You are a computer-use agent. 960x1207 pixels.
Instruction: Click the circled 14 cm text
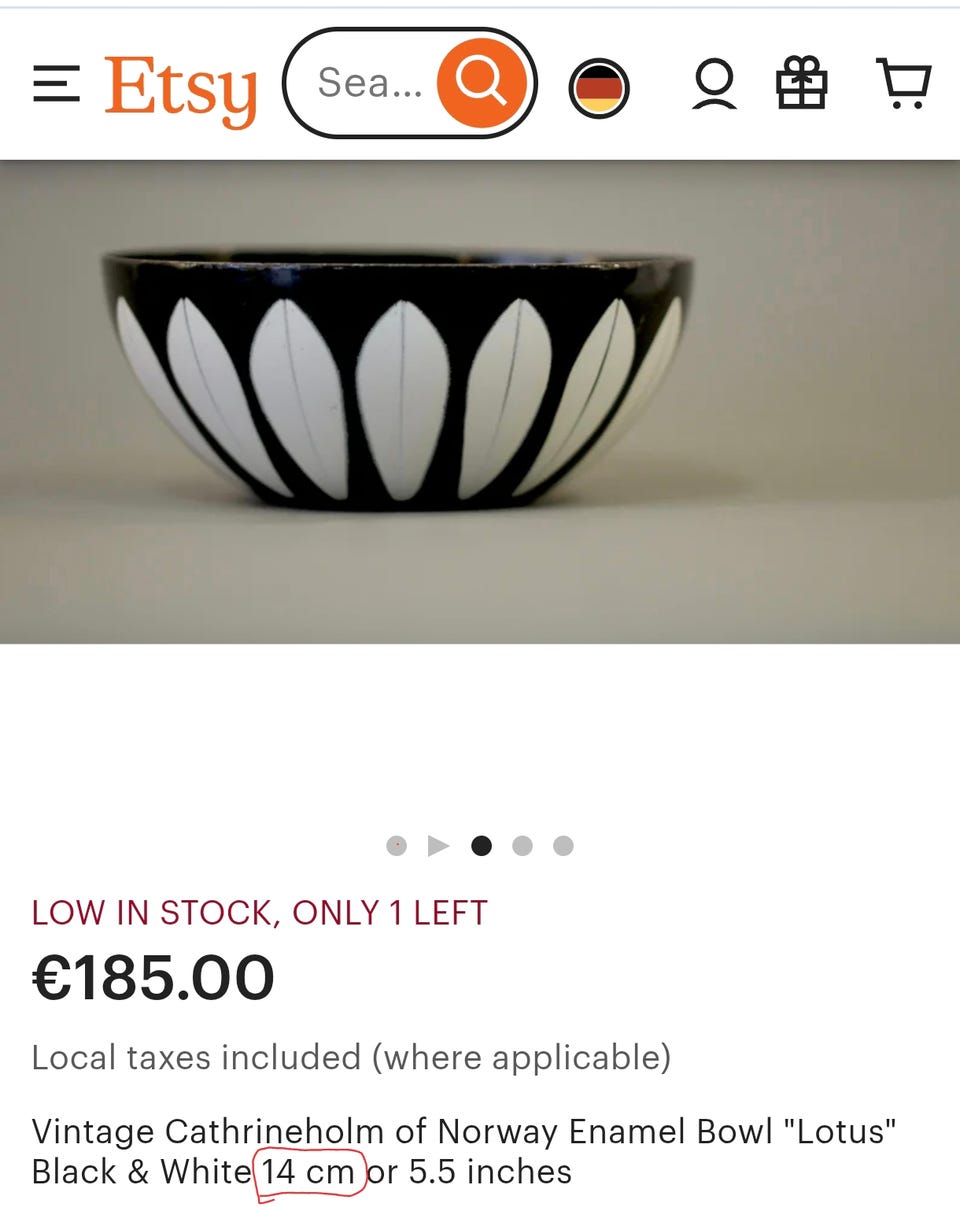point(308,1172)
